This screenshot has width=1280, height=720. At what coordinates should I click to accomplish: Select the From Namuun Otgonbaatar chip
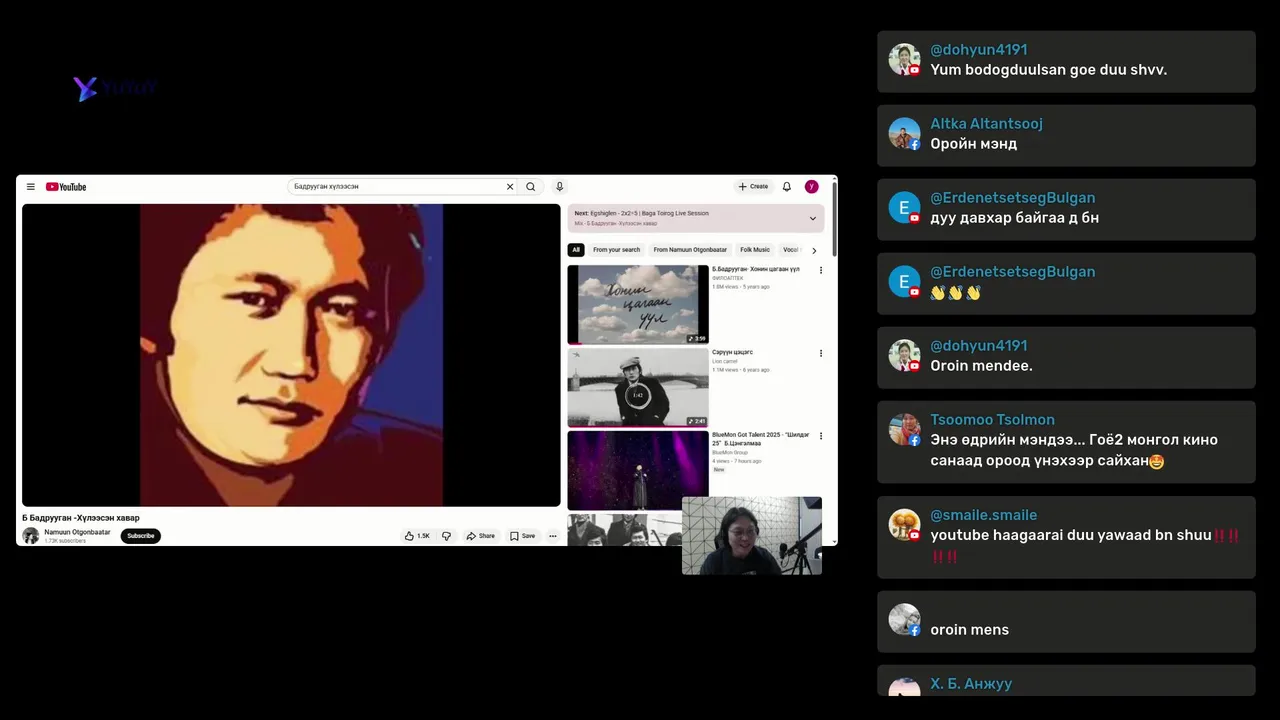coord(690,250)
